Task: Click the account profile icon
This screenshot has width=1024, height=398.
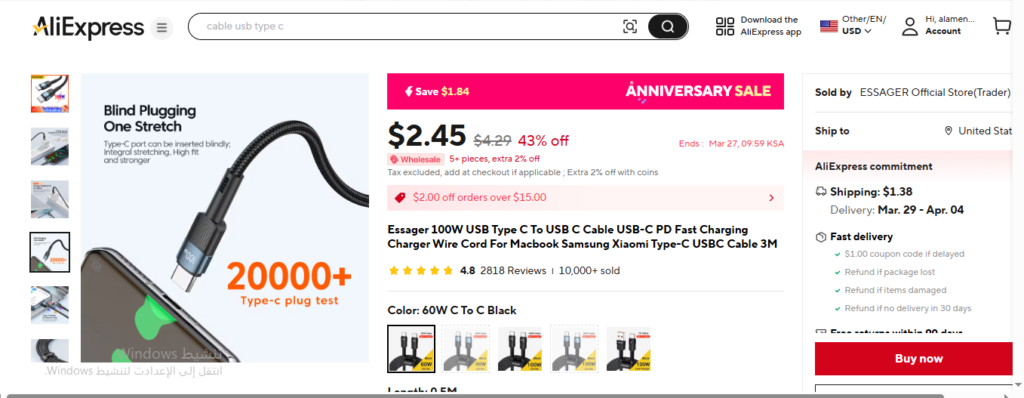Action: click(x=910, y=26)
